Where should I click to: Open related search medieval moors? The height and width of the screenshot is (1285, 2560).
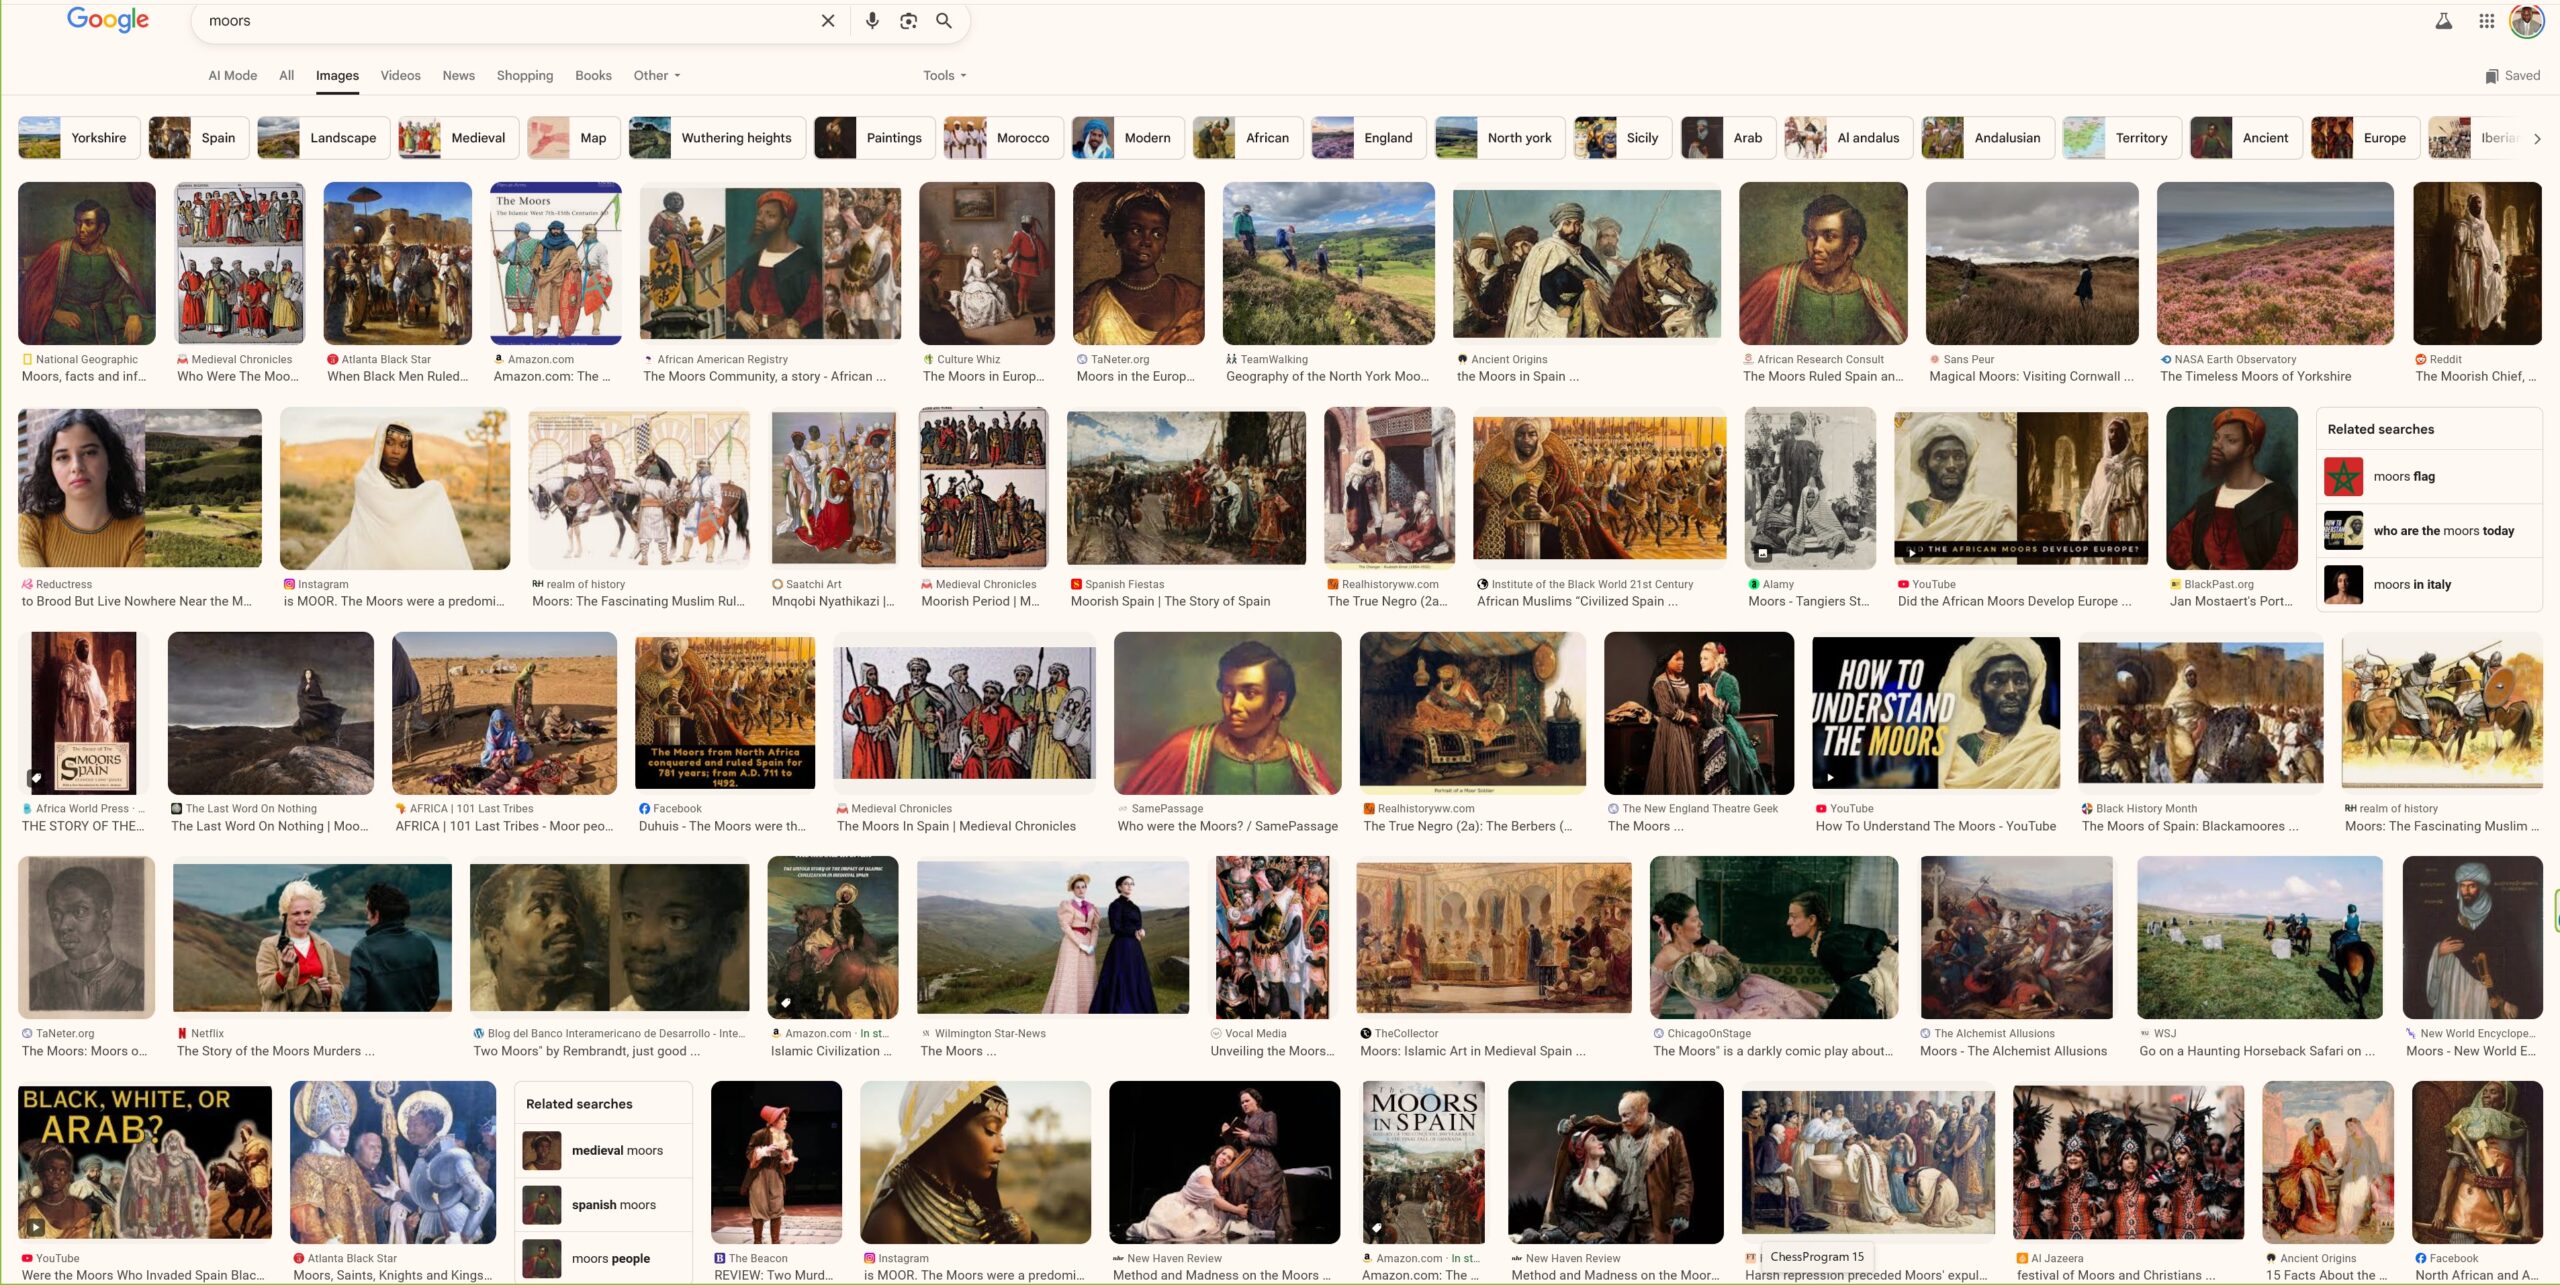(603, 1151)
